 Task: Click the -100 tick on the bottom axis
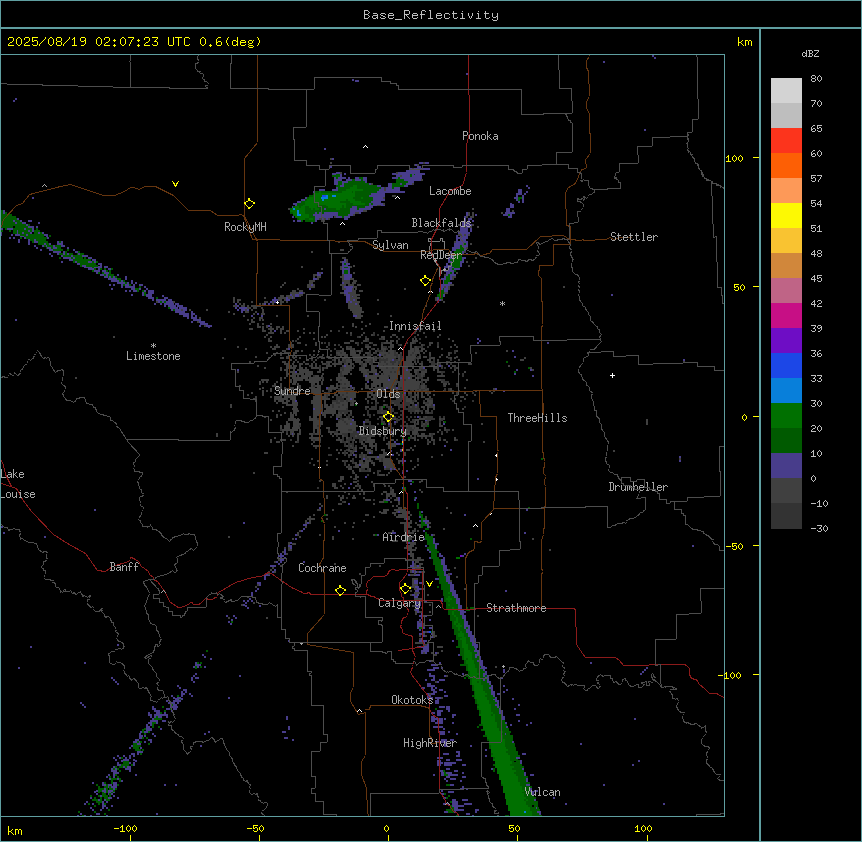tap(125, 828)
